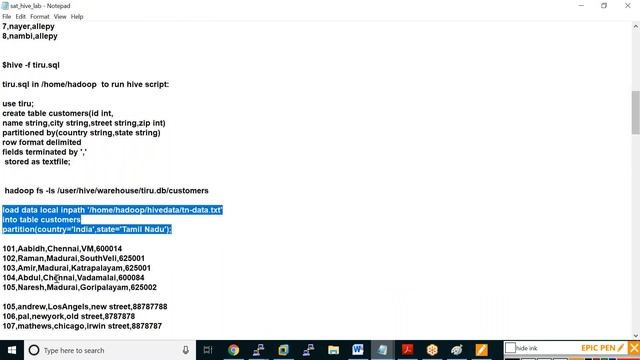
Task: Click the highlighted 'into table customers' line
Action: click(42, 220)
